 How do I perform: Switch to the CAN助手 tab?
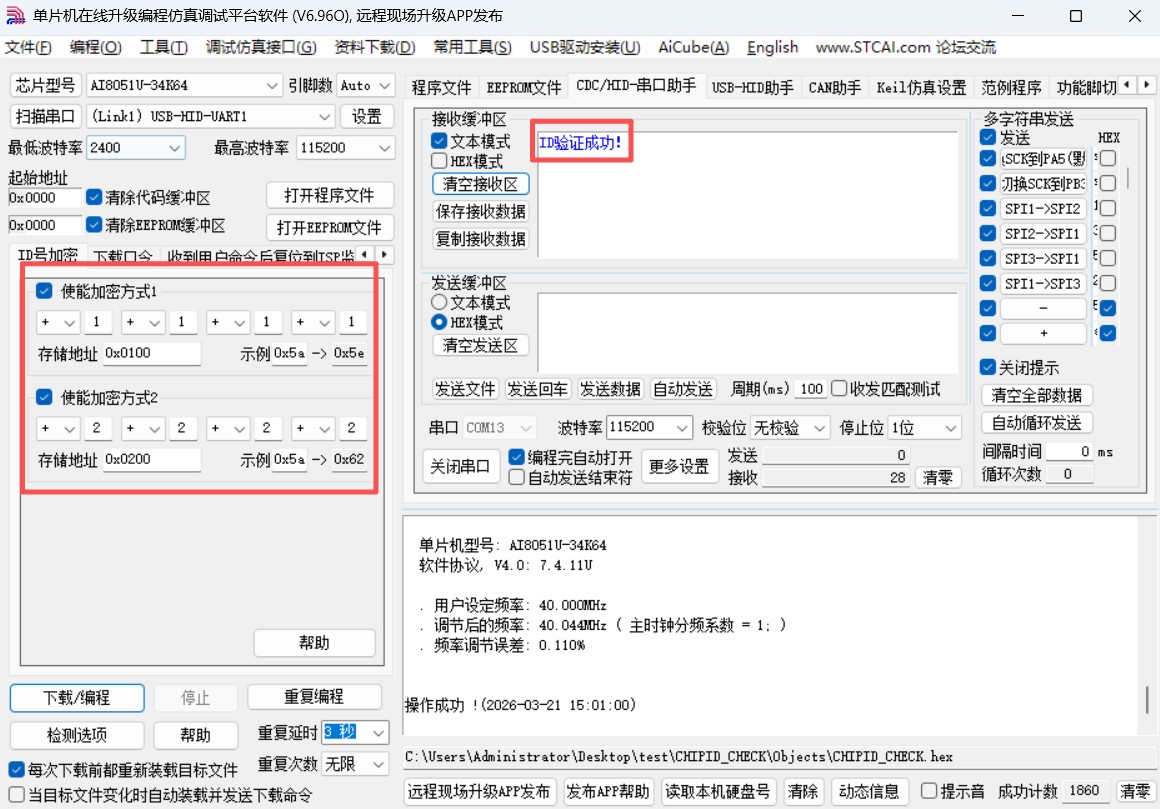[x=835, y=86]
